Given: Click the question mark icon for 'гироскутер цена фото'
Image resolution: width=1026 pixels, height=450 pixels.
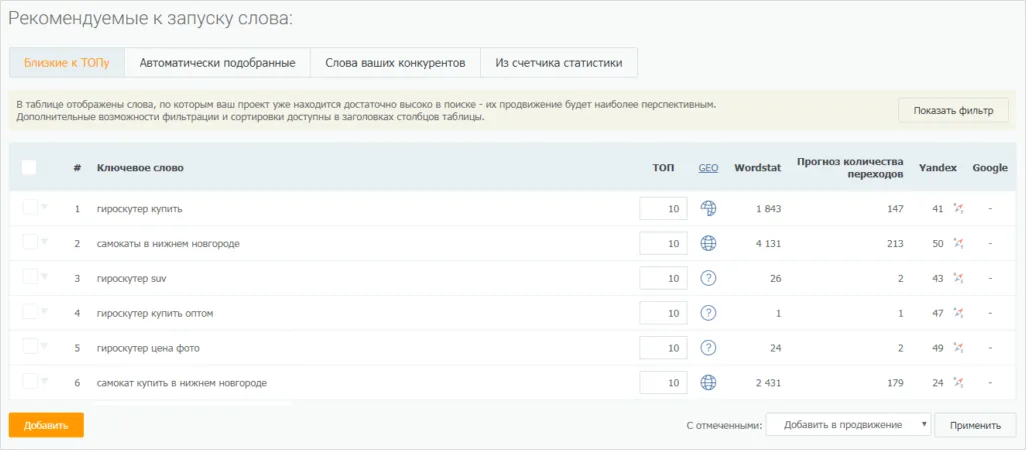Looking at the screenshot, I should pyautogui.click(x=708, y=348).
